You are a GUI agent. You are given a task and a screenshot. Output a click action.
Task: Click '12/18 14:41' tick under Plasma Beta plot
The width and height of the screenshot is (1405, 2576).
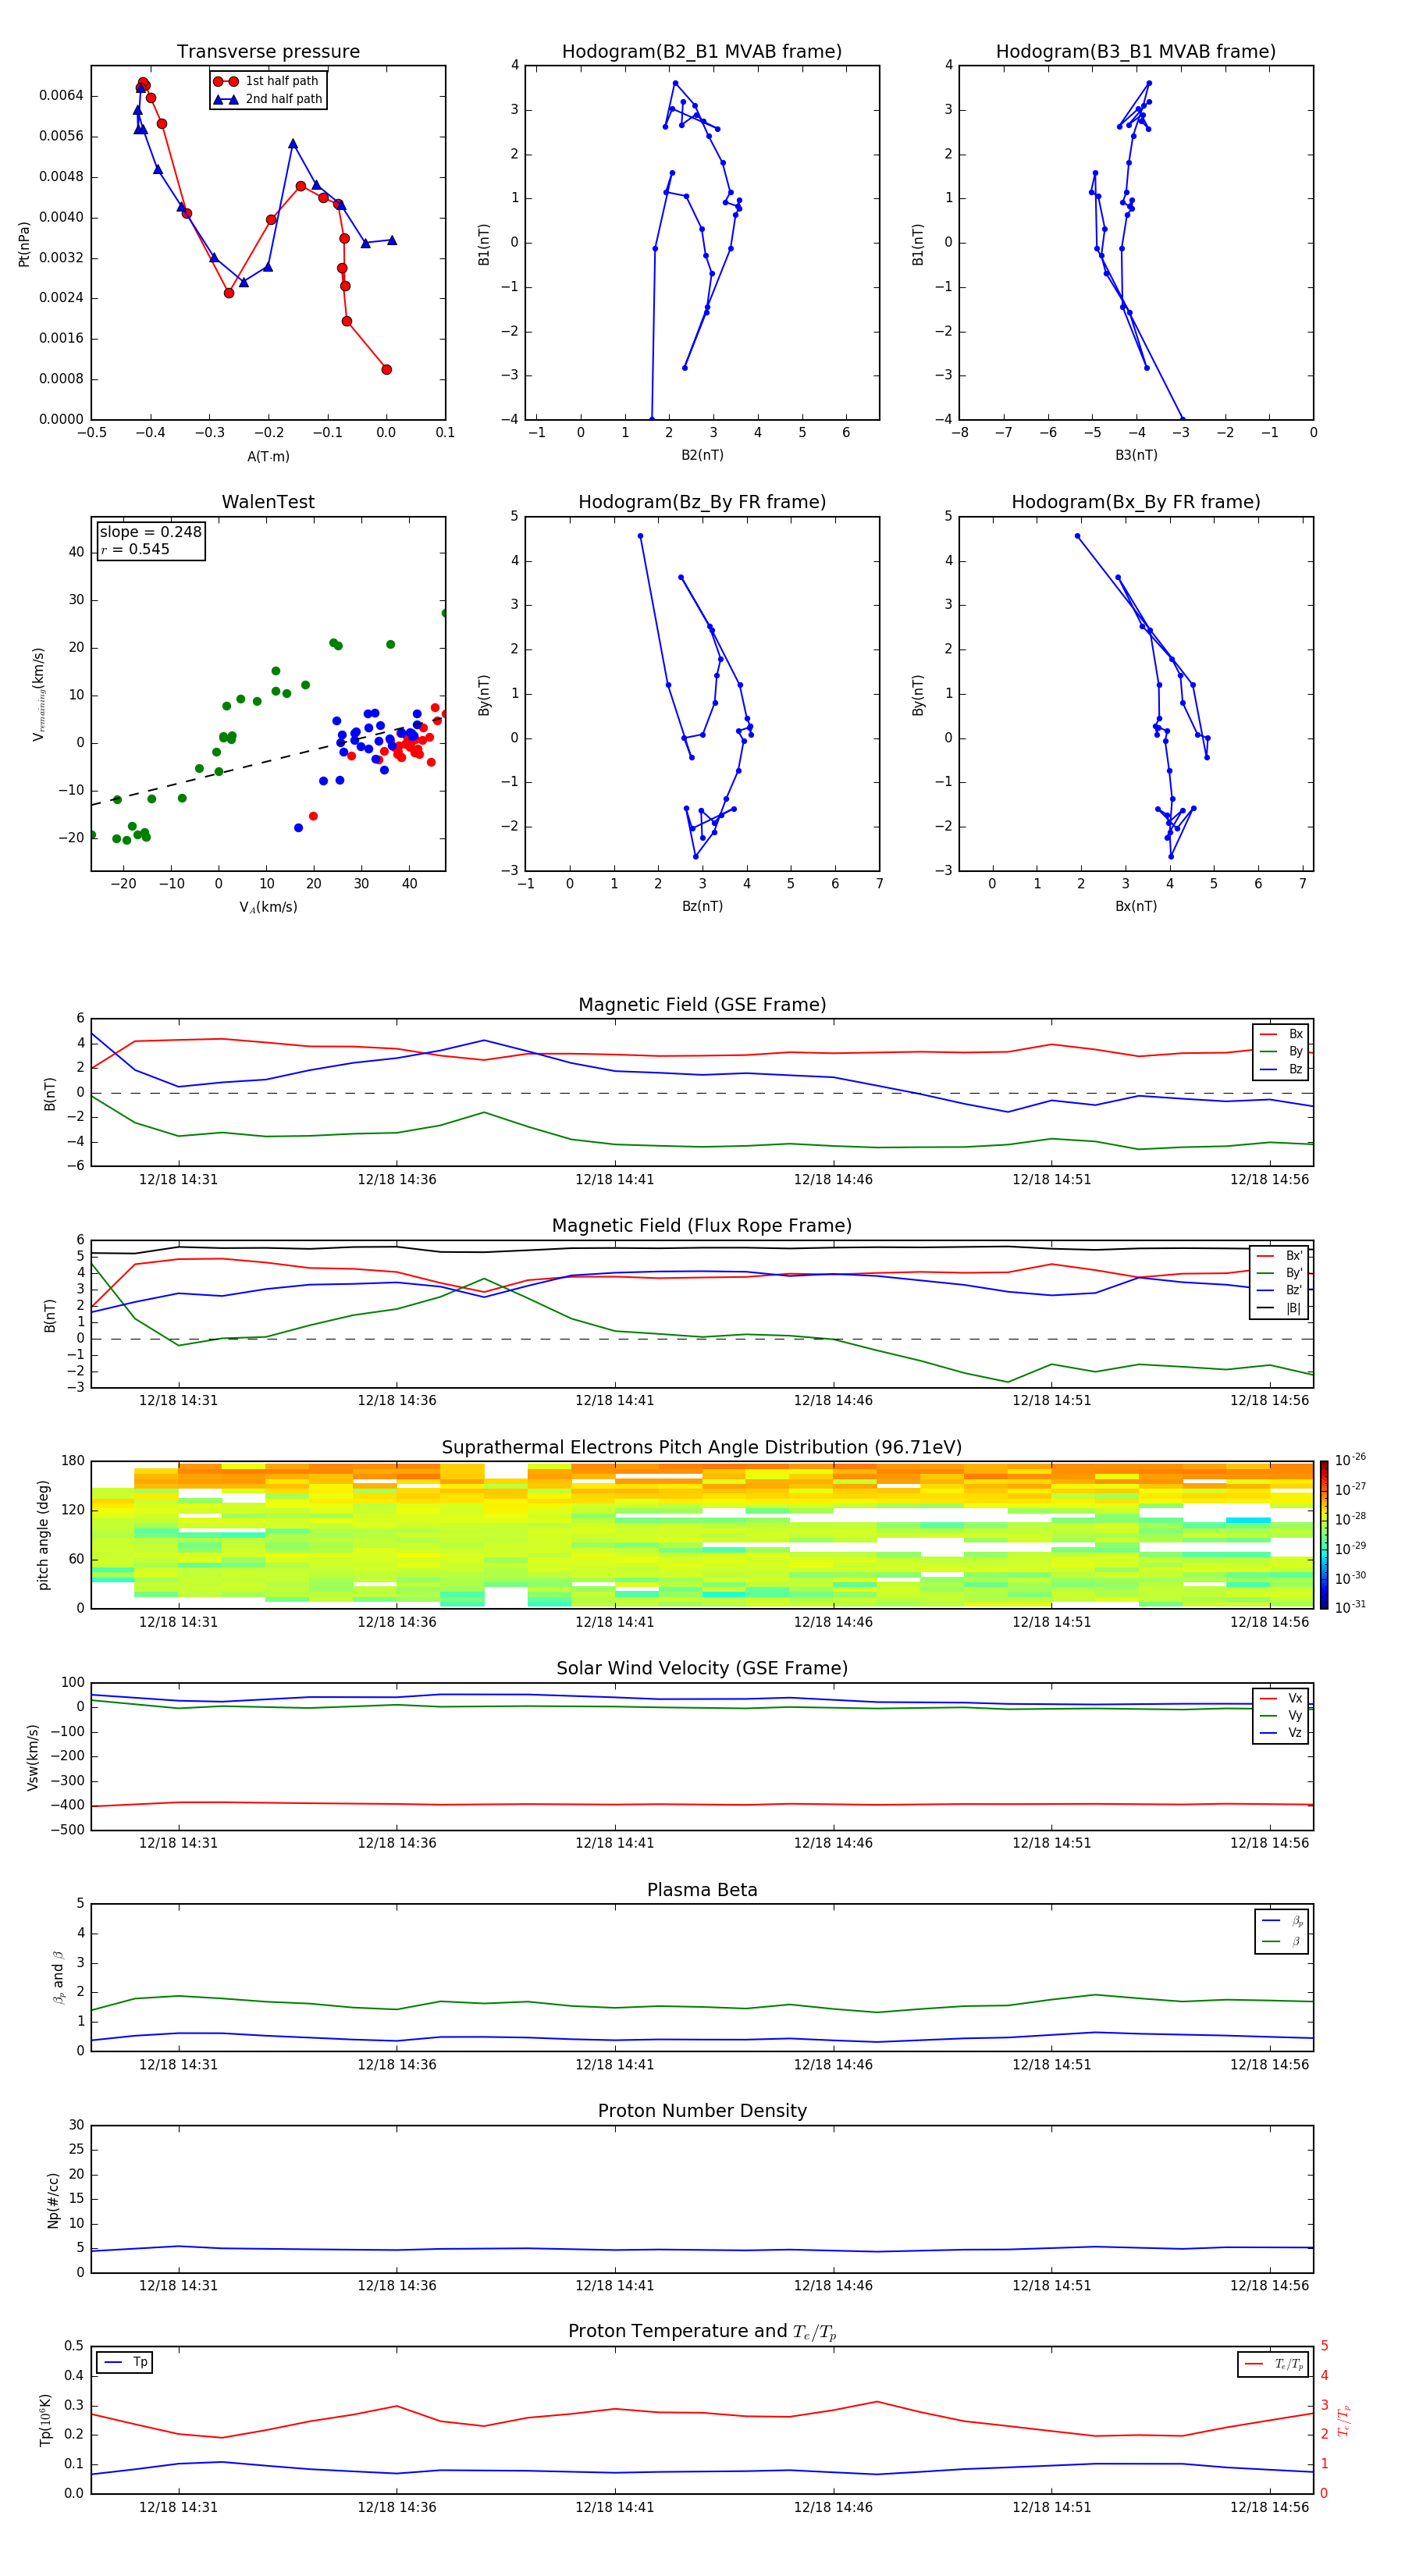point(614,2064)
